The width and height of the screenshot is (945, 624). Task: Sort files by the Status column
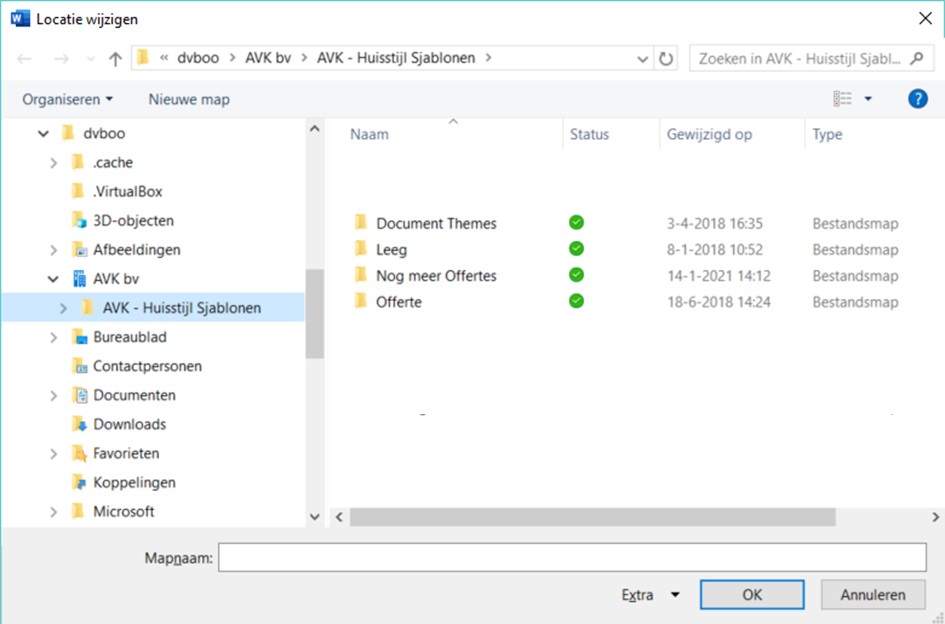(589, 134)
